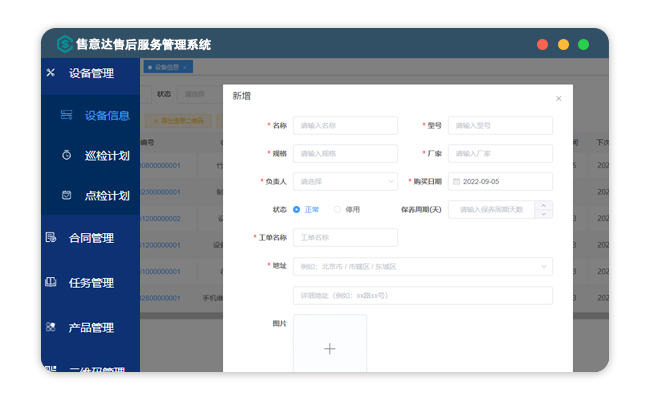Click the red window control dot
This screenshot has width=650, height=400.
[x=542, y=44]
